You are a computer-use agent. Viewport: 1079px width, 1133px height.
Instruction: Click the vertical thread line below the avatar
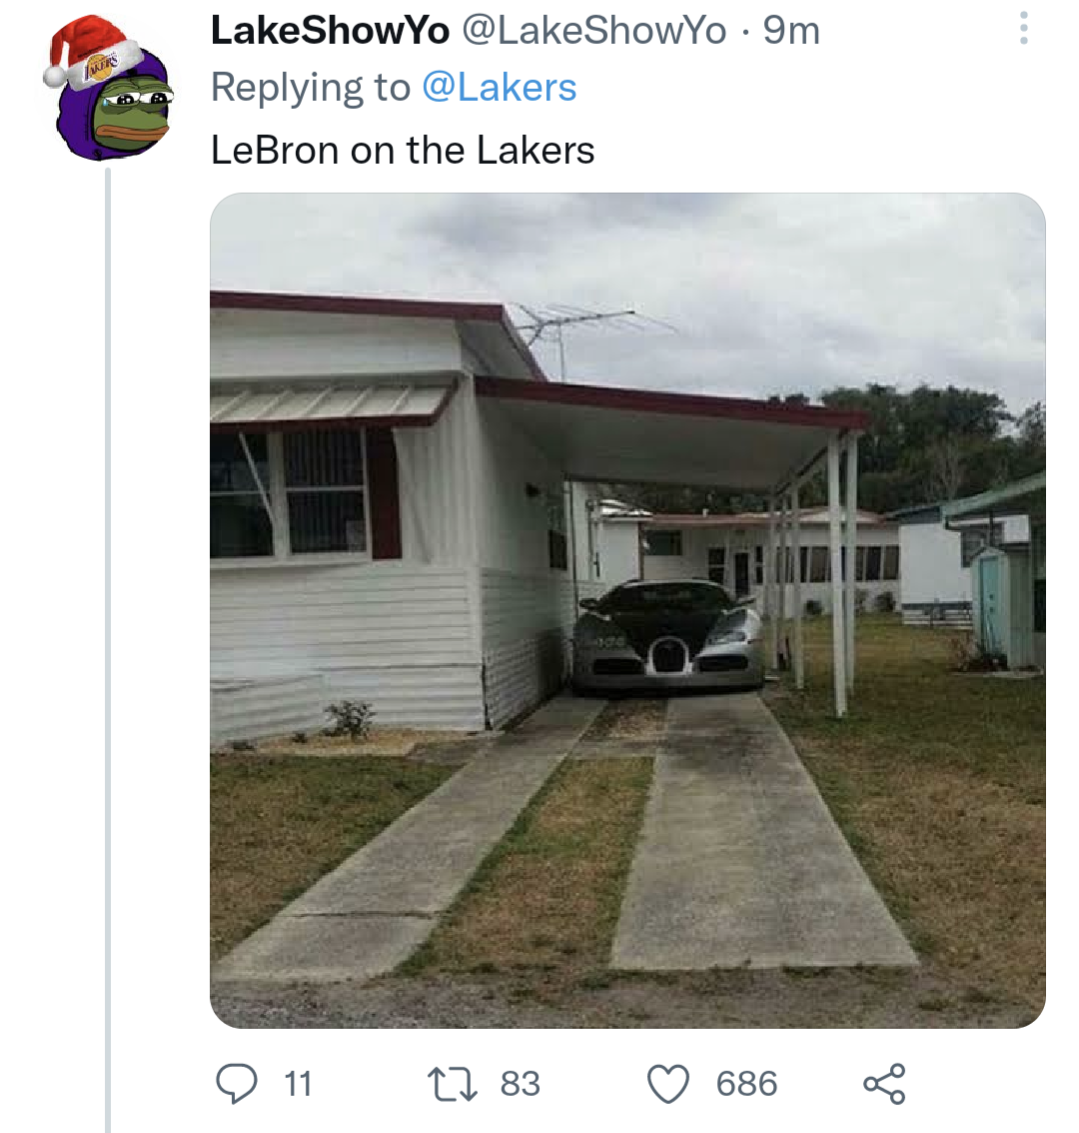108,650
